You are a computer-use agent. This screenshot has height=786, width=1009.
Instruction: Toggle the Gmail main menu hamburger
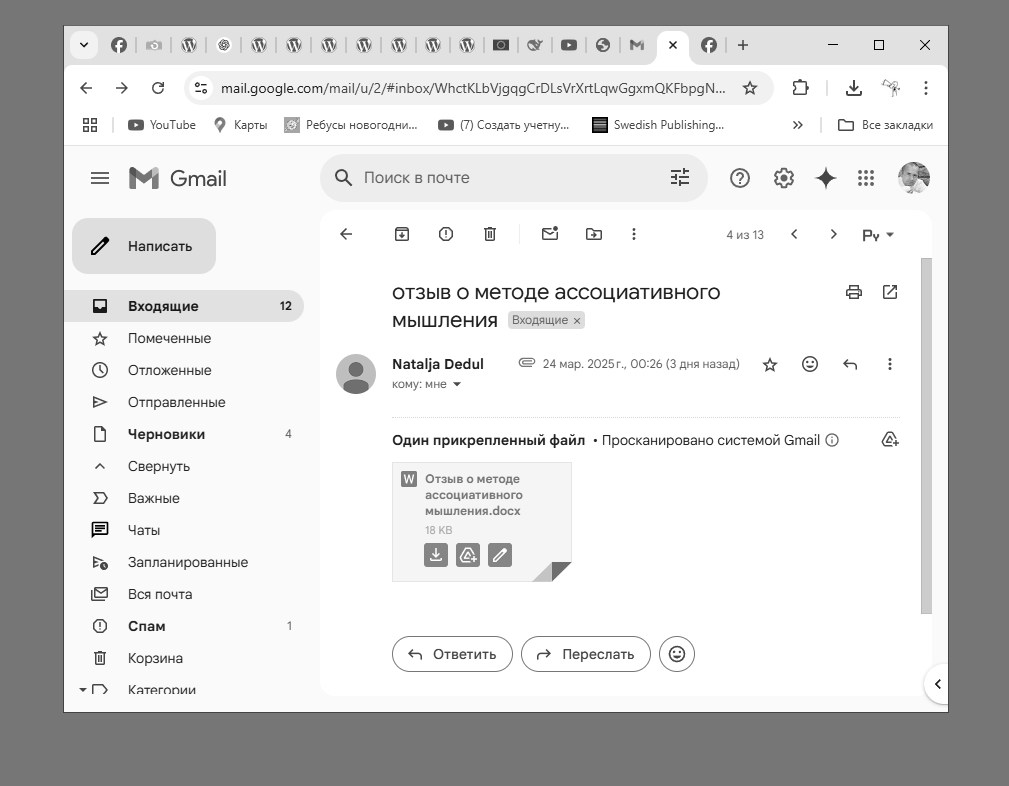tap(100, 178)
